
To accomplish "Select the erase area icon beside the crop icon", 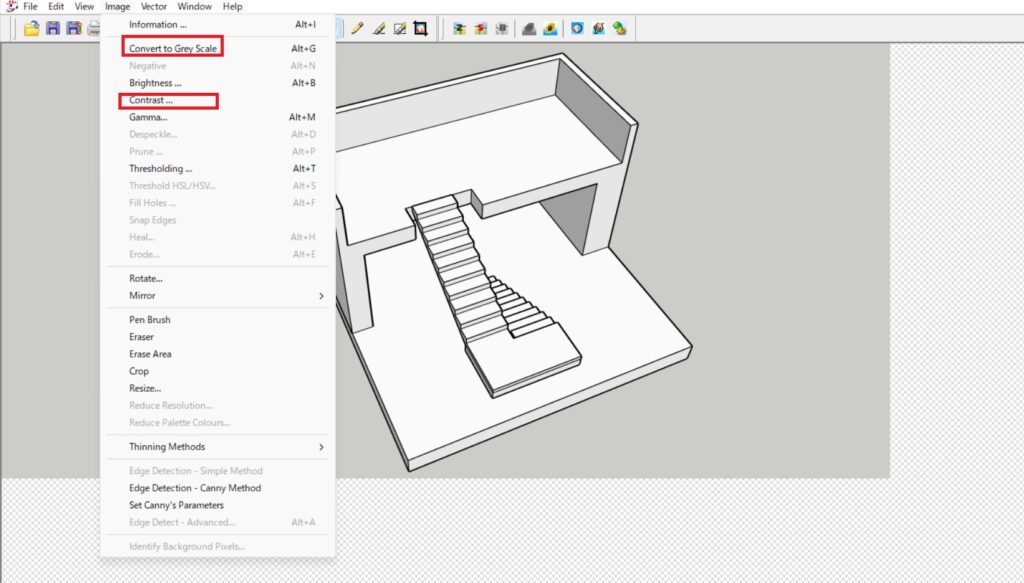I will point(400,29).
